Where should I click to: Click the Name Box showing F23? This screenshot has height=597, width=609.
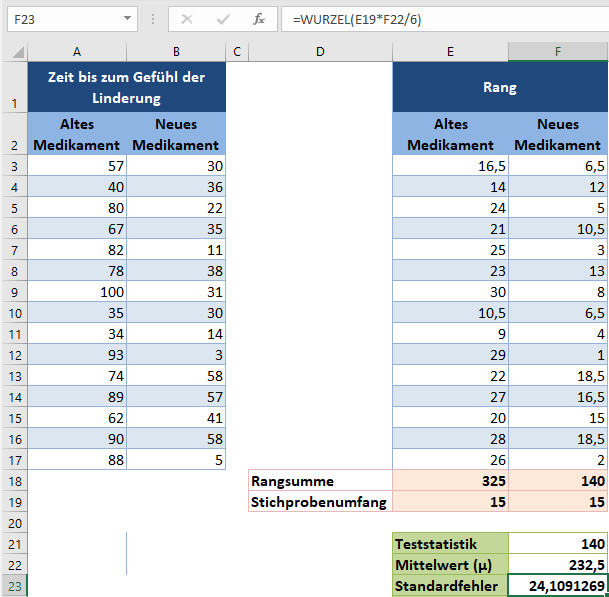click(x=72, y=19)
